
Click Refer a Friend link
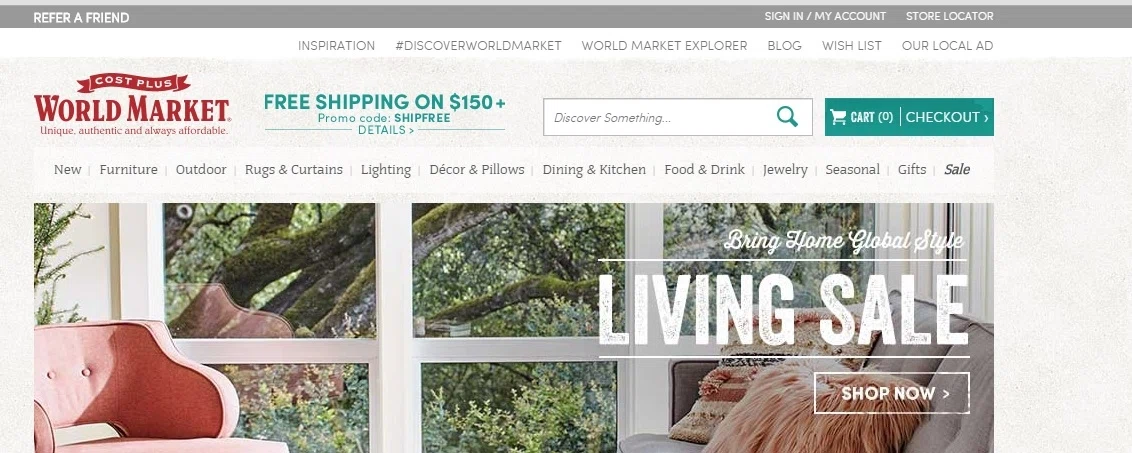[x=81, y=17]
